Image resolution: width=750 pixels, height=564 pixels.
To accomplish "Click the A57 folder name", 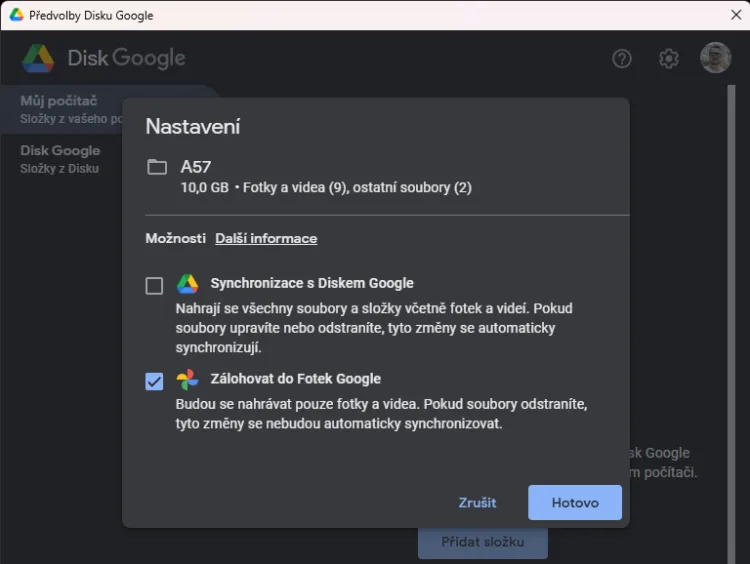I will coord(196,167).
